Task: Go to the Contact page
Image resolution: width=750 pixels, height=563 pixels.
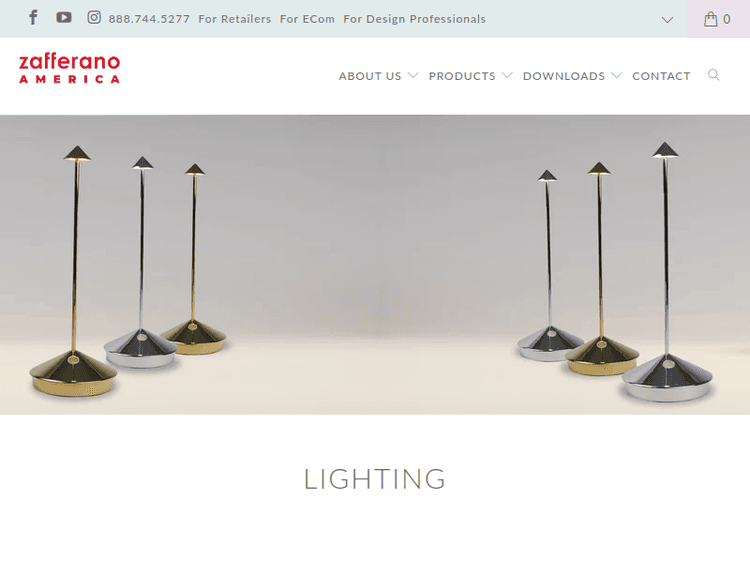Action: pyautogui.click(x=661, y=76)
